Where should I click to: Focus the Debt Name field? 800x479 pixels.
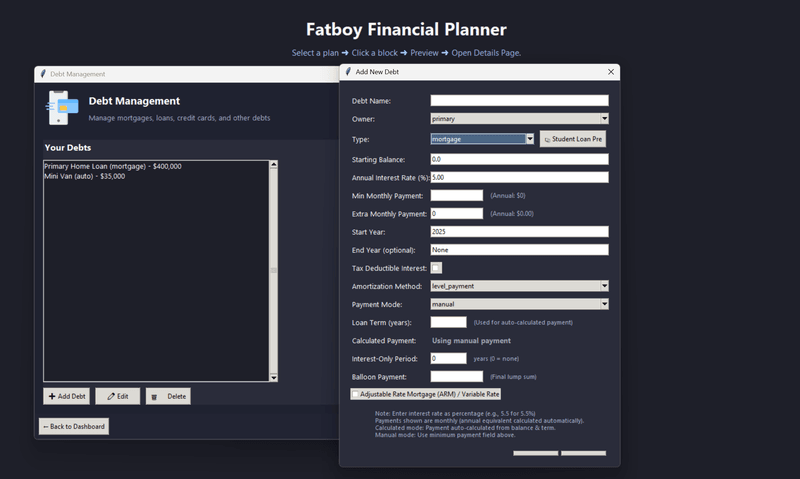click(x=519, y=100)
